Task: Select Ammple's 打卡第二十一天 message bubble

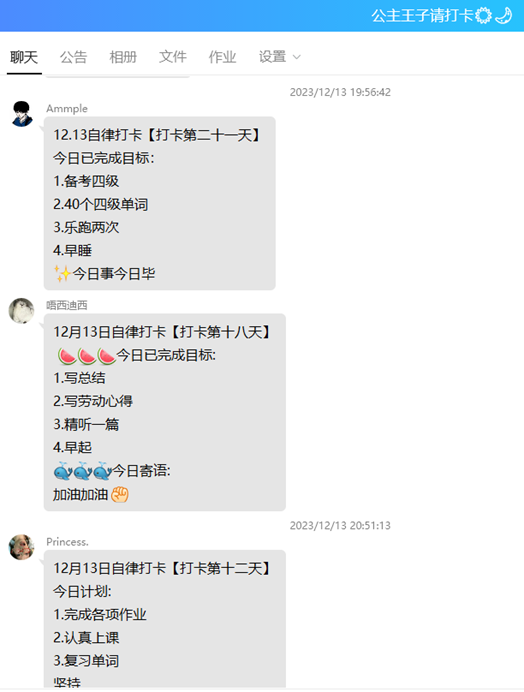Action: (160, 203)
